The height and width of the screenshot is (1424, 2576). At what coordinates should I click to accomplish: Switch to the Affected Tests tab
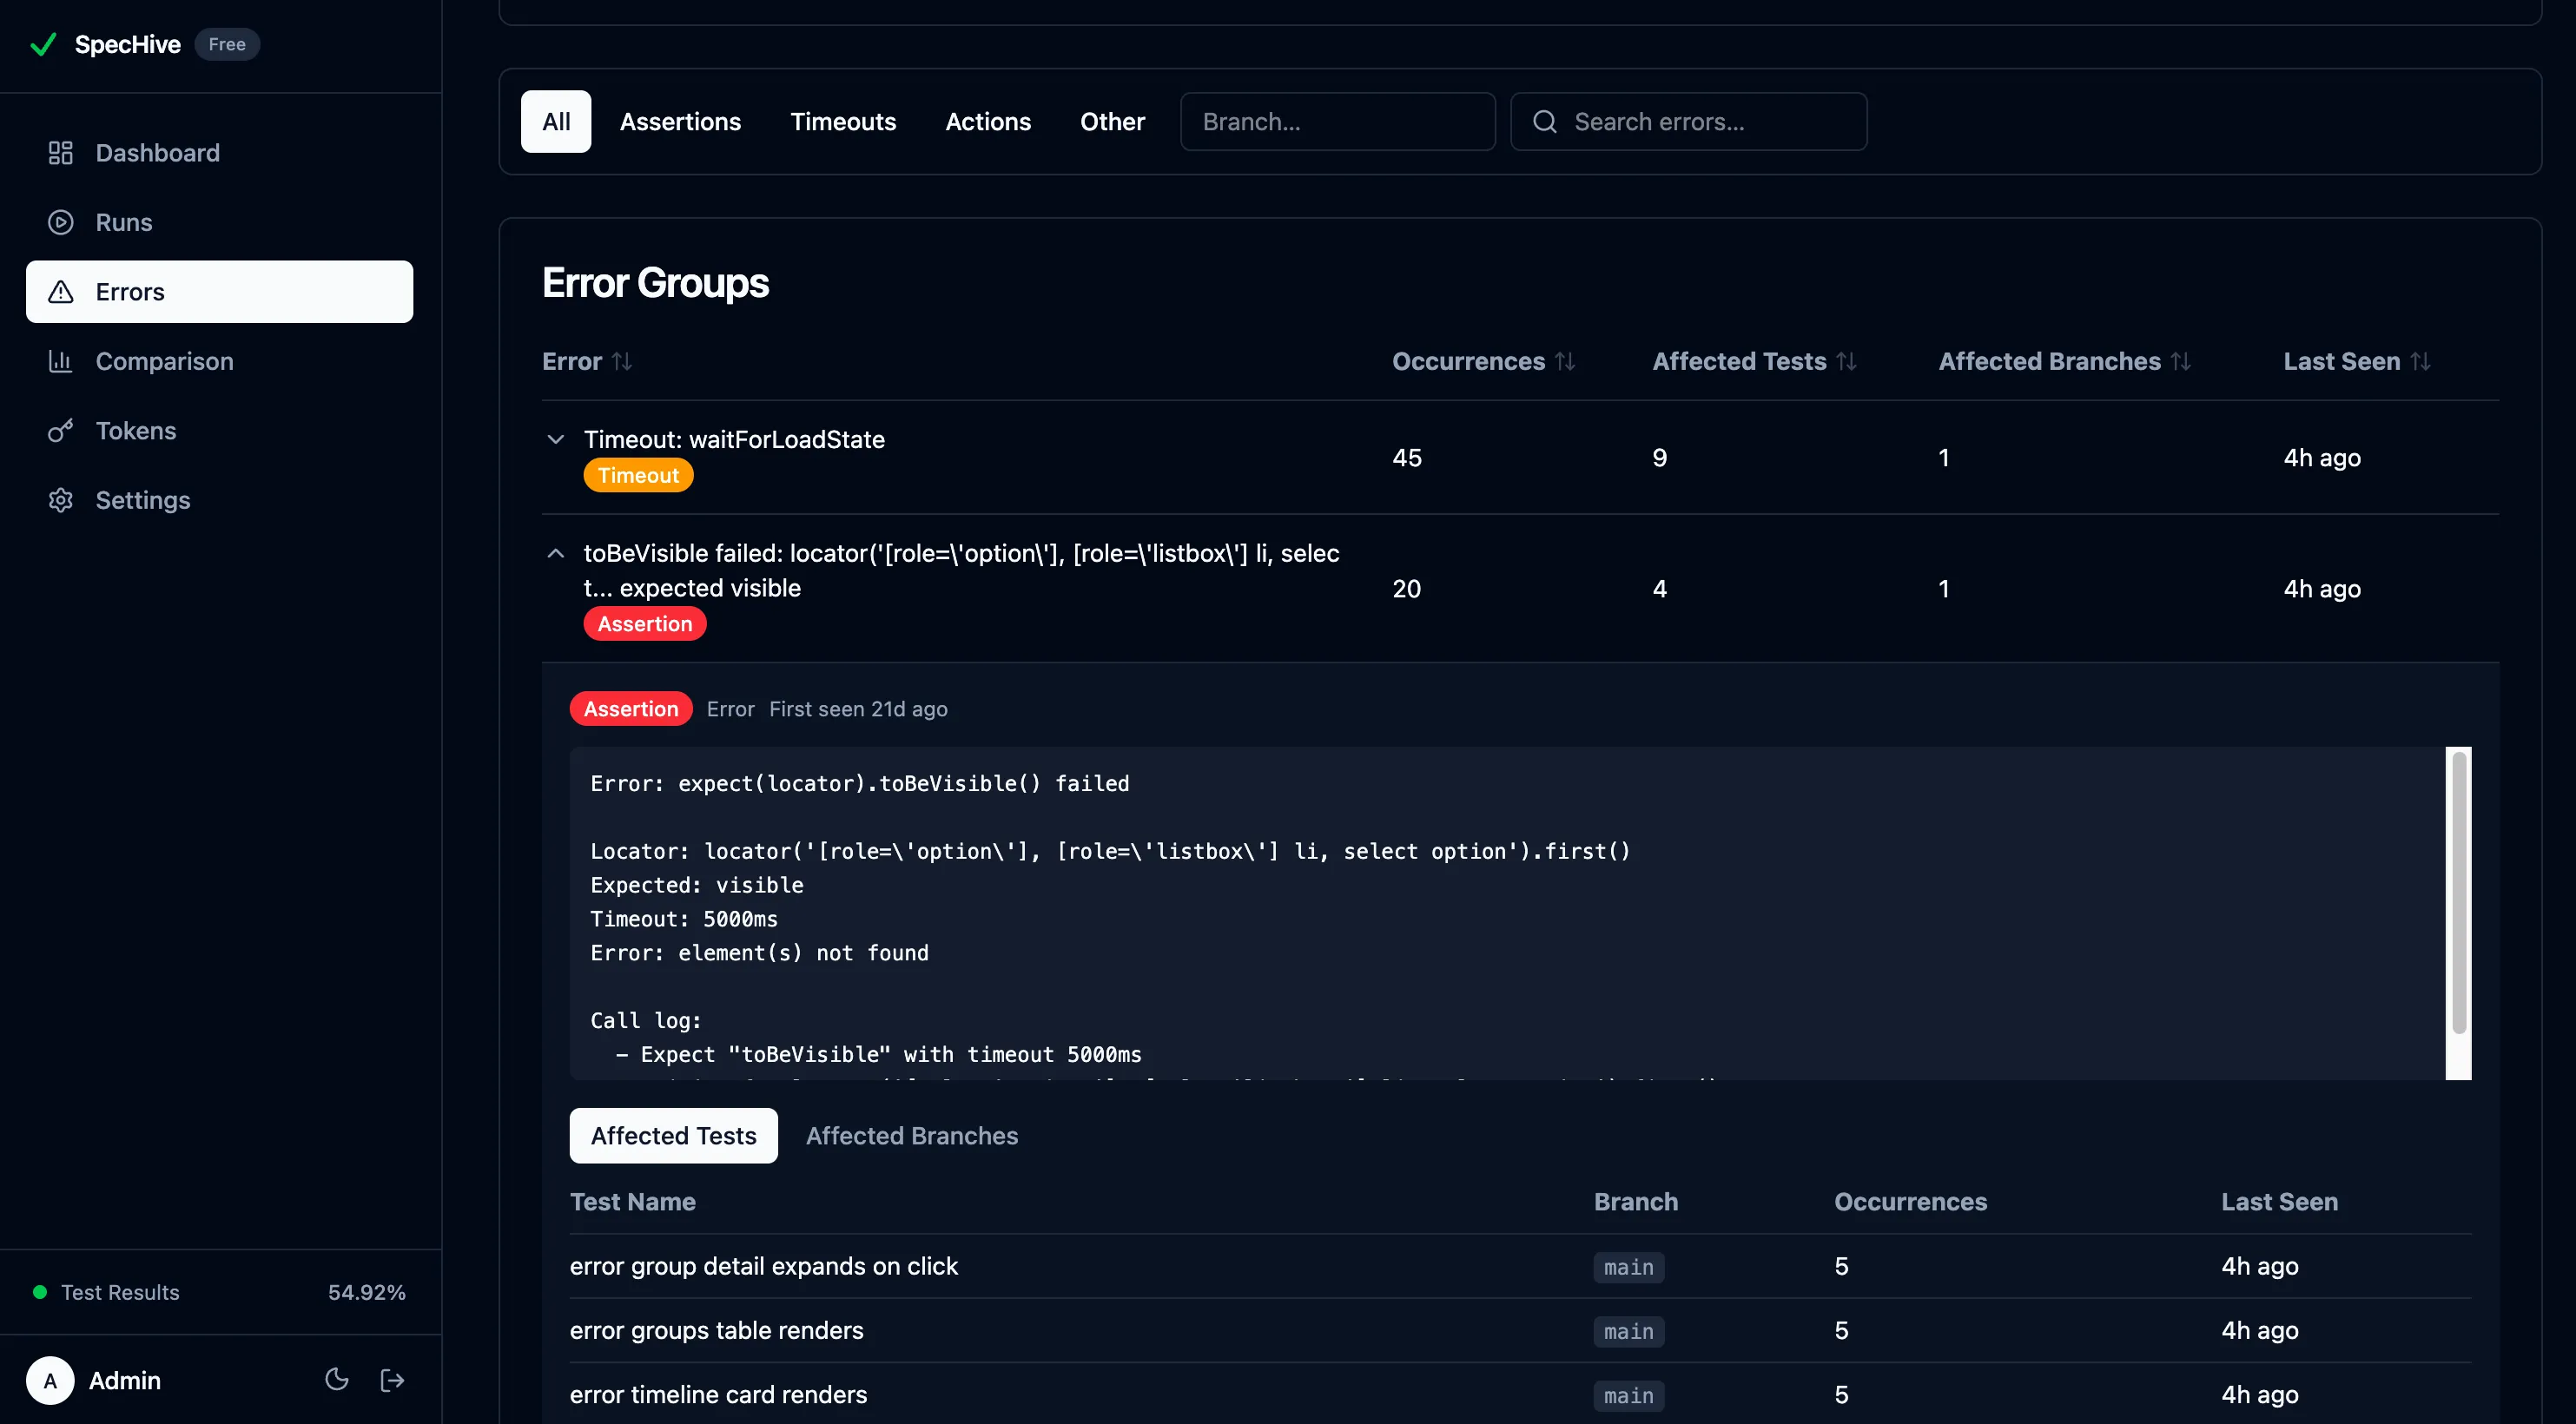point(674,1136)
